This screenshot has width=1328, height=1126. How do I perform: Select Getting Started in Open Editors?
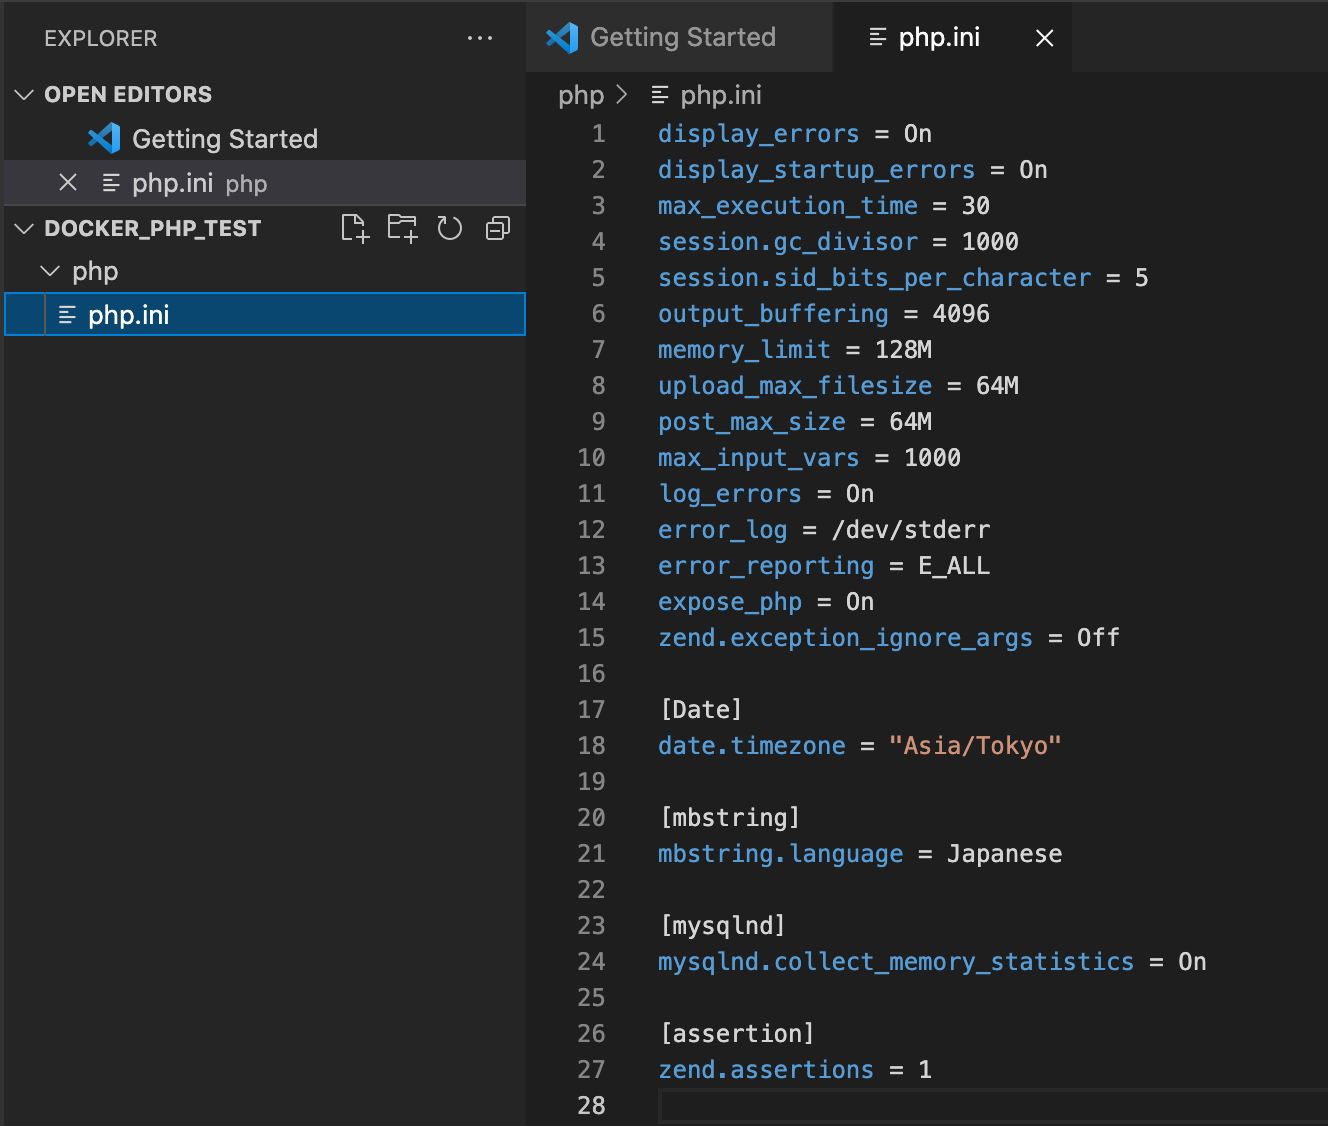[x=224, y=139]
